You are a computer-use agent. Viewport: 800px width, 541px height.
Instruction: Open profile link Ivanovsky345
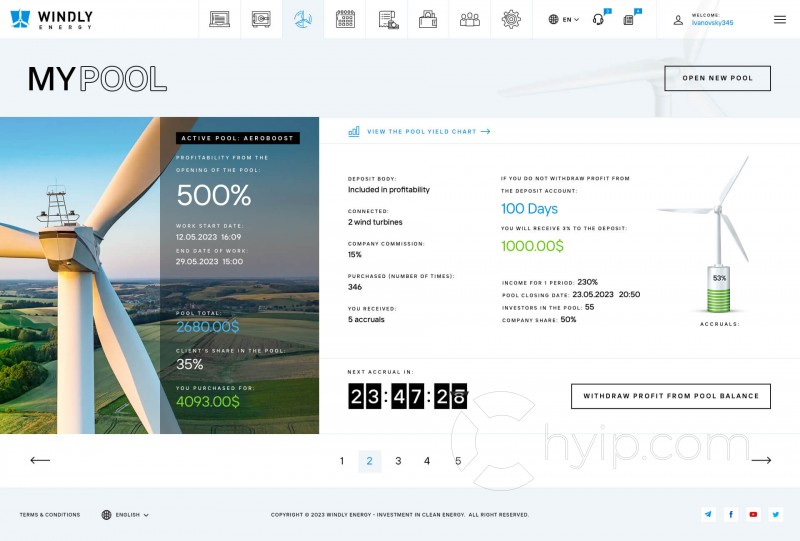coord(712,22)
